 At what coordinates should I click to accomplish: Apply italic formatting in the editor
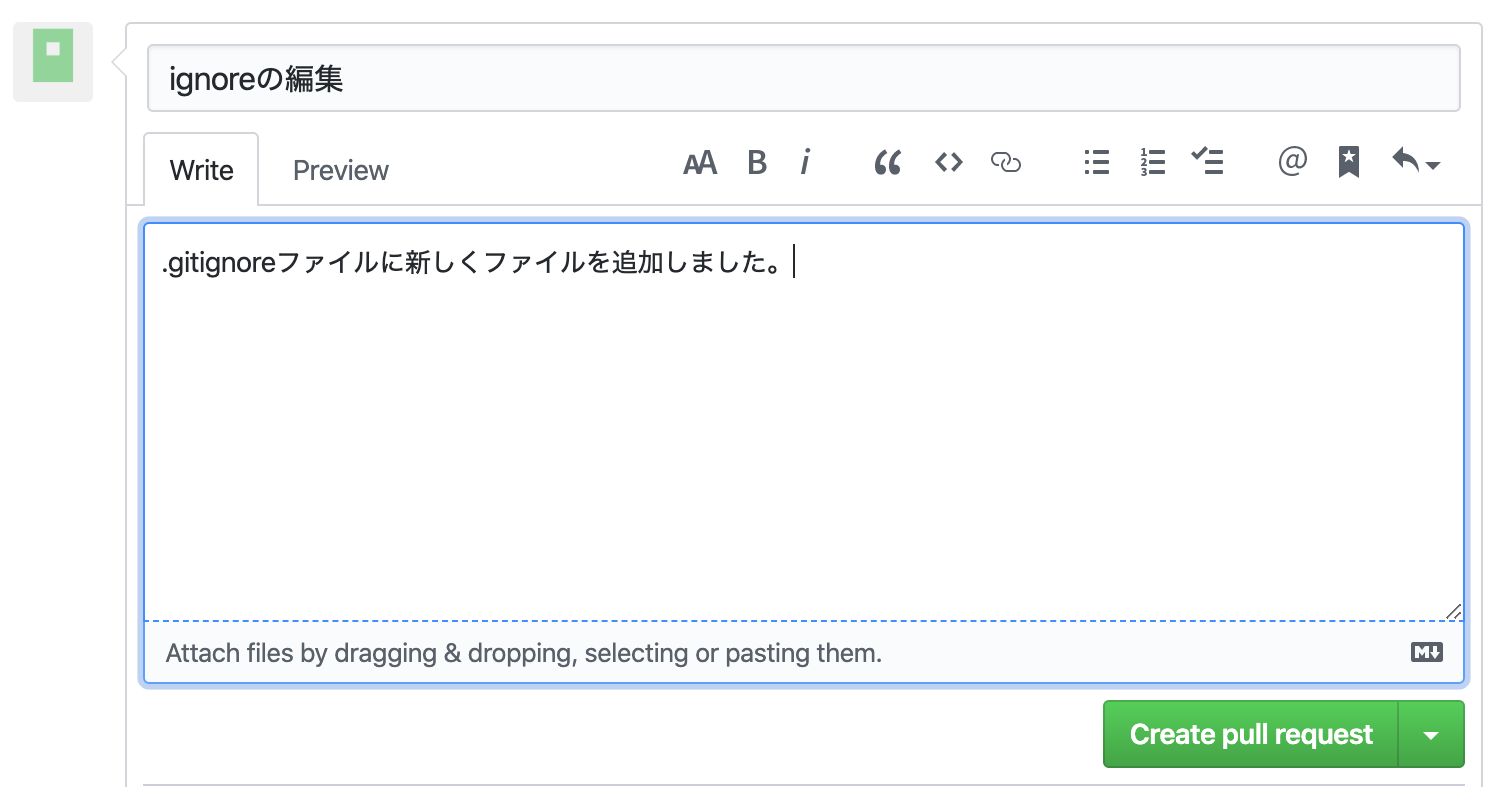(805, 162)
